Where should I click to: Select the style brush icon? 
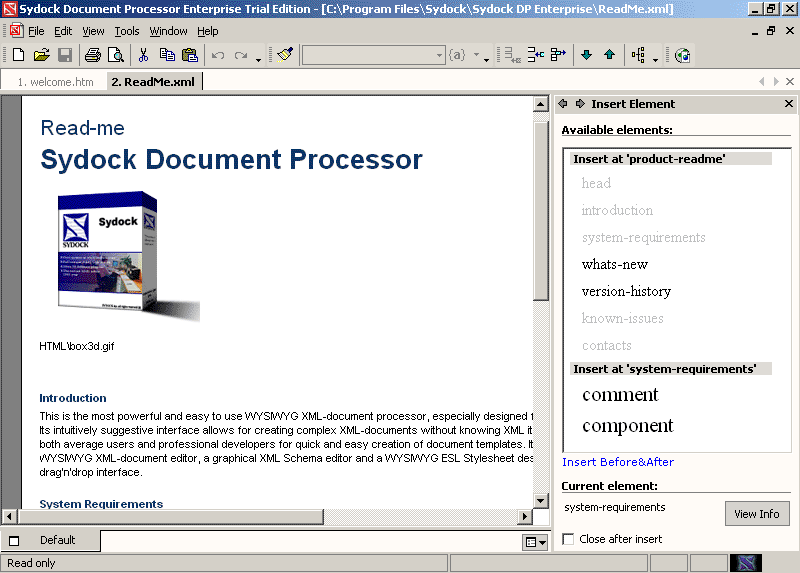point(285,55)
